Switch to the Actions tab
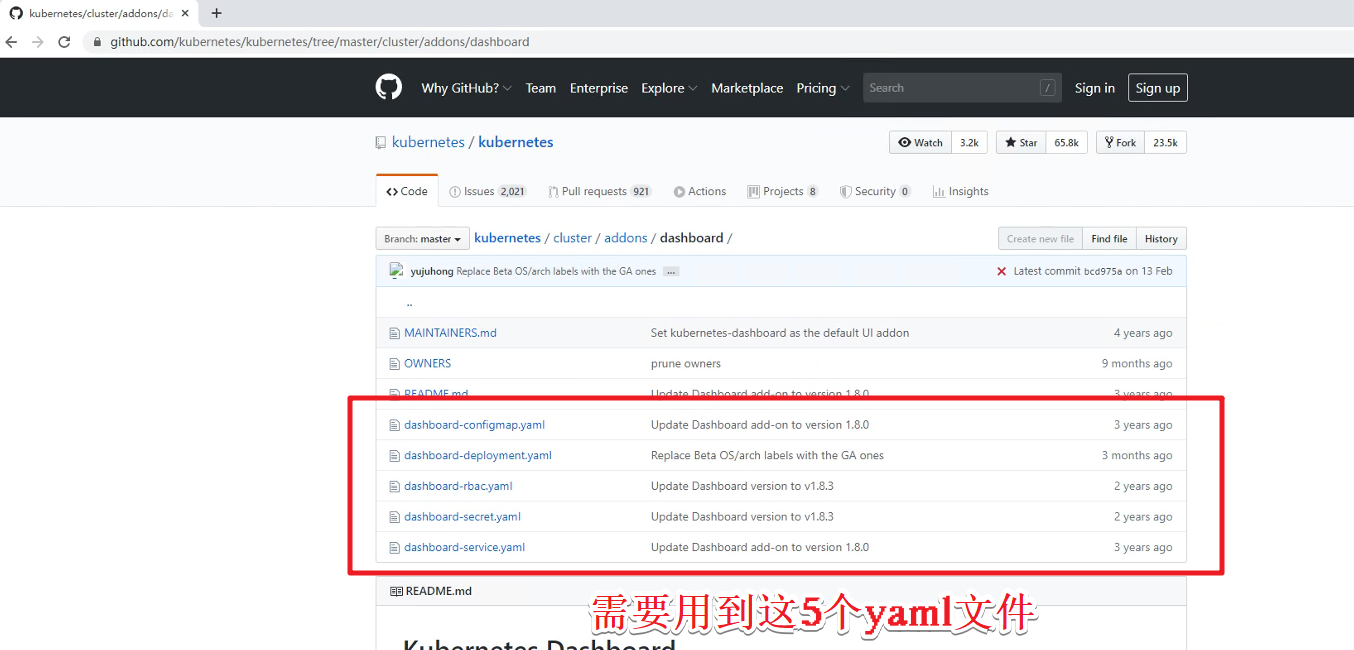The image size is (1354, 650). 700,191
